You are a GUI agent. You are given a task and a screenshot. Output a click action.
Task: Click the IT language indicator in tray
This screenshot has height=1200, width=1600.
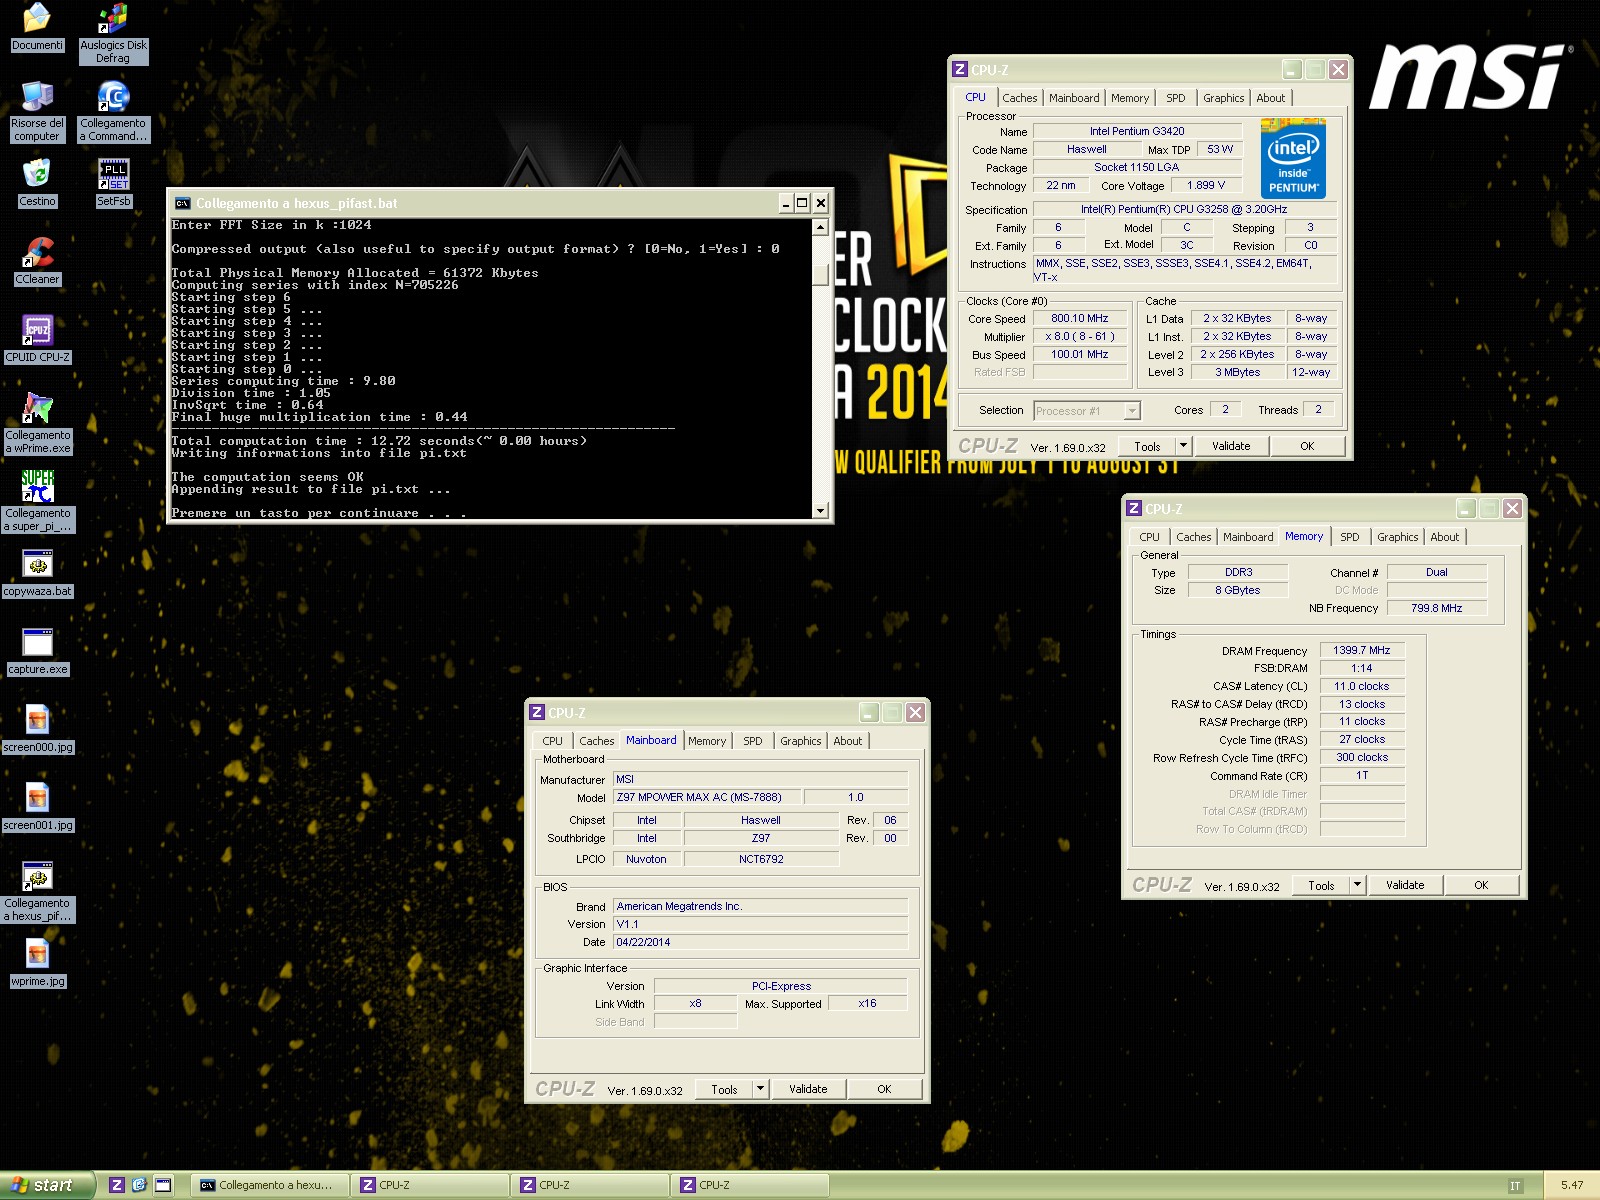click(x=1514, y=1186)
